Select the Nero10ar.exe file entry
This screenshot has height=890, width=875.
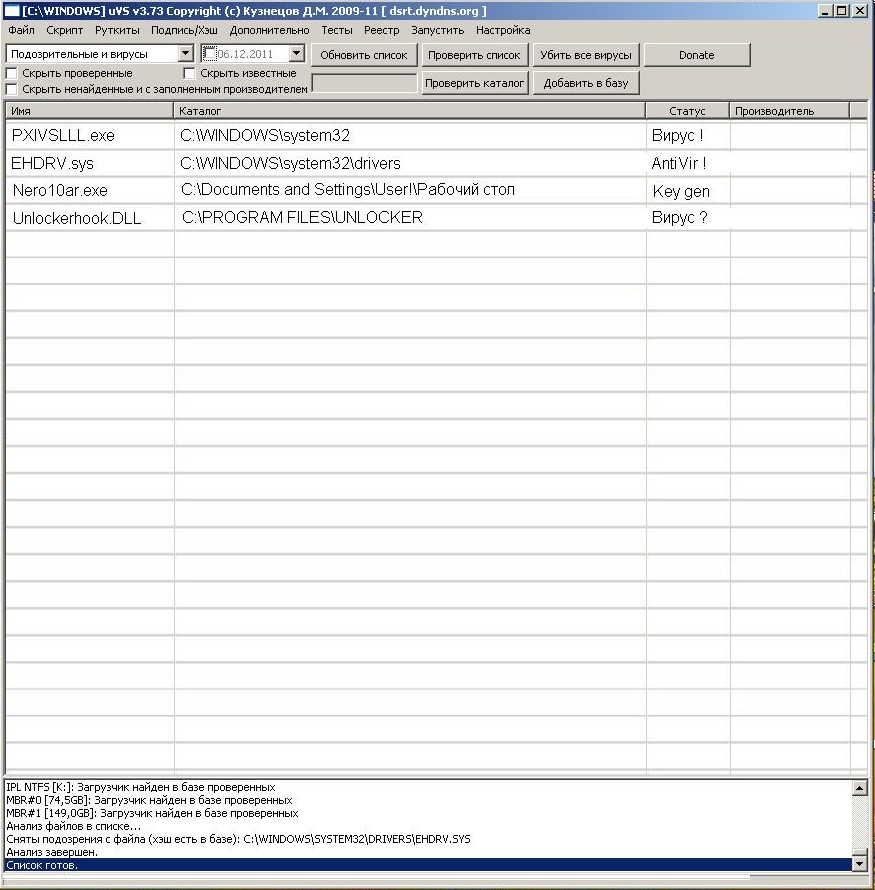pyautogui.click(x=60, y=191)
